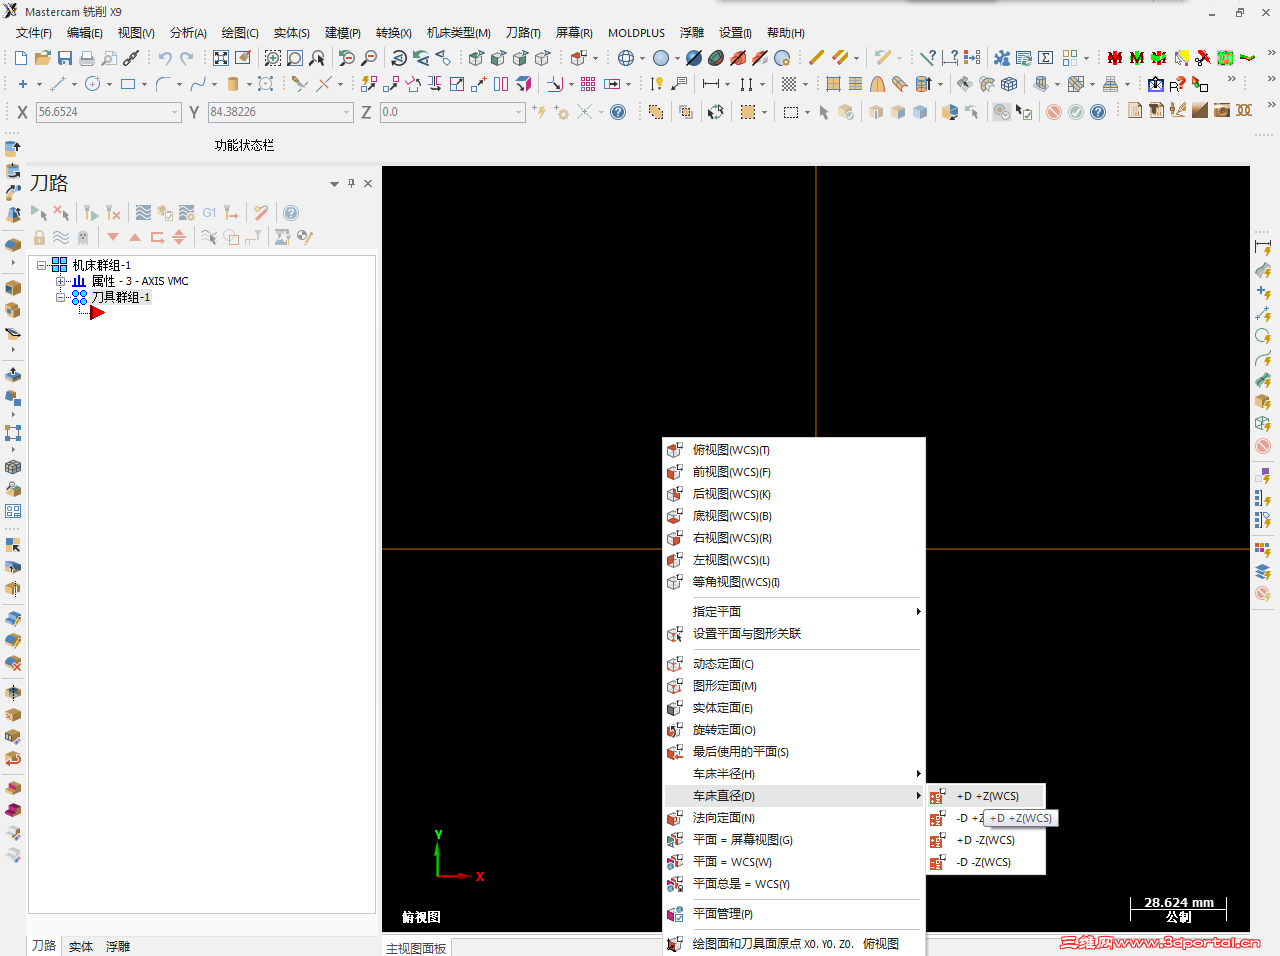Click the move insert arrow up icon
Image resolution: width=1280 pixels, height=956 pixels.
(135, 237)
